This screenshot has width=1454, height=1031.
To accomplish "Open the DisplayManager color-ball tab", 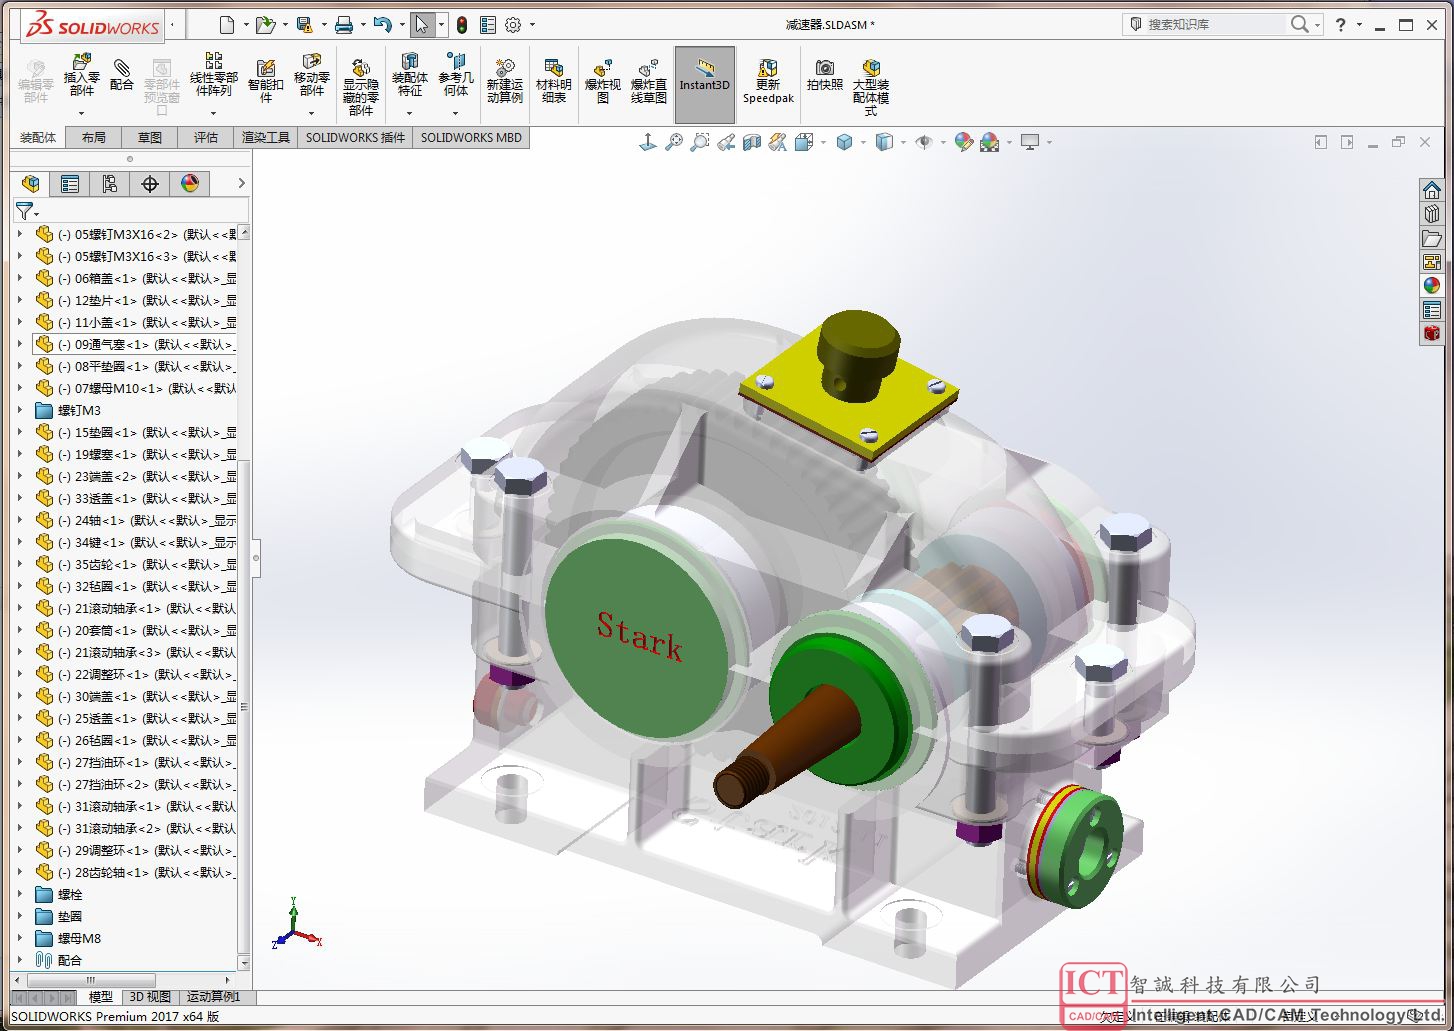I will [190, 184].
